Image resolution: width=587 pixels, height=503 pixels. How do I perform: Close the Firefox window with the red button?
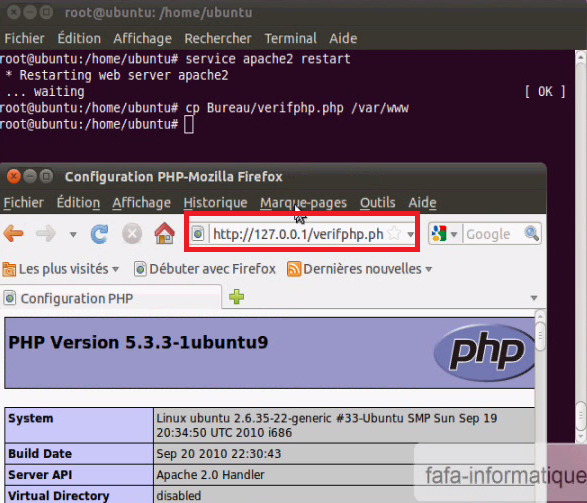point(14,176)
